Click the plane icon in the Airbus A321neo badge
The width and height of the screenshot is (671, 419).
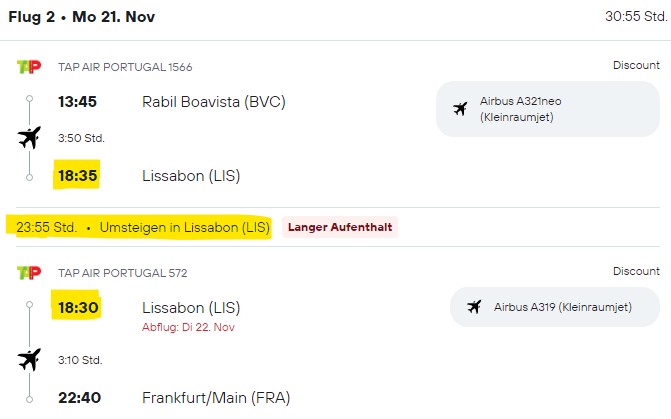point(460,109)
